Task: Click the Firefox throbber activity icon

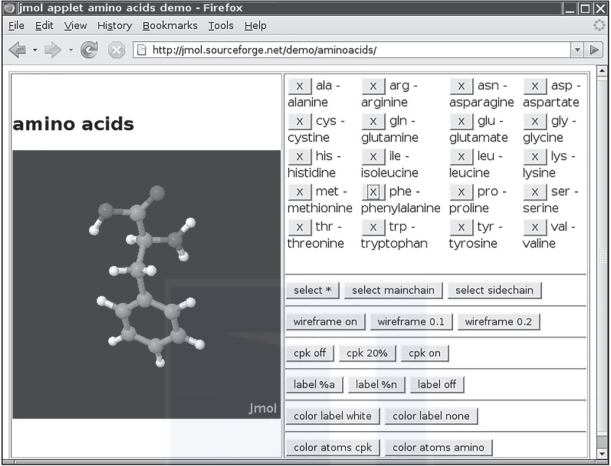Action: (x=599, y=25)
